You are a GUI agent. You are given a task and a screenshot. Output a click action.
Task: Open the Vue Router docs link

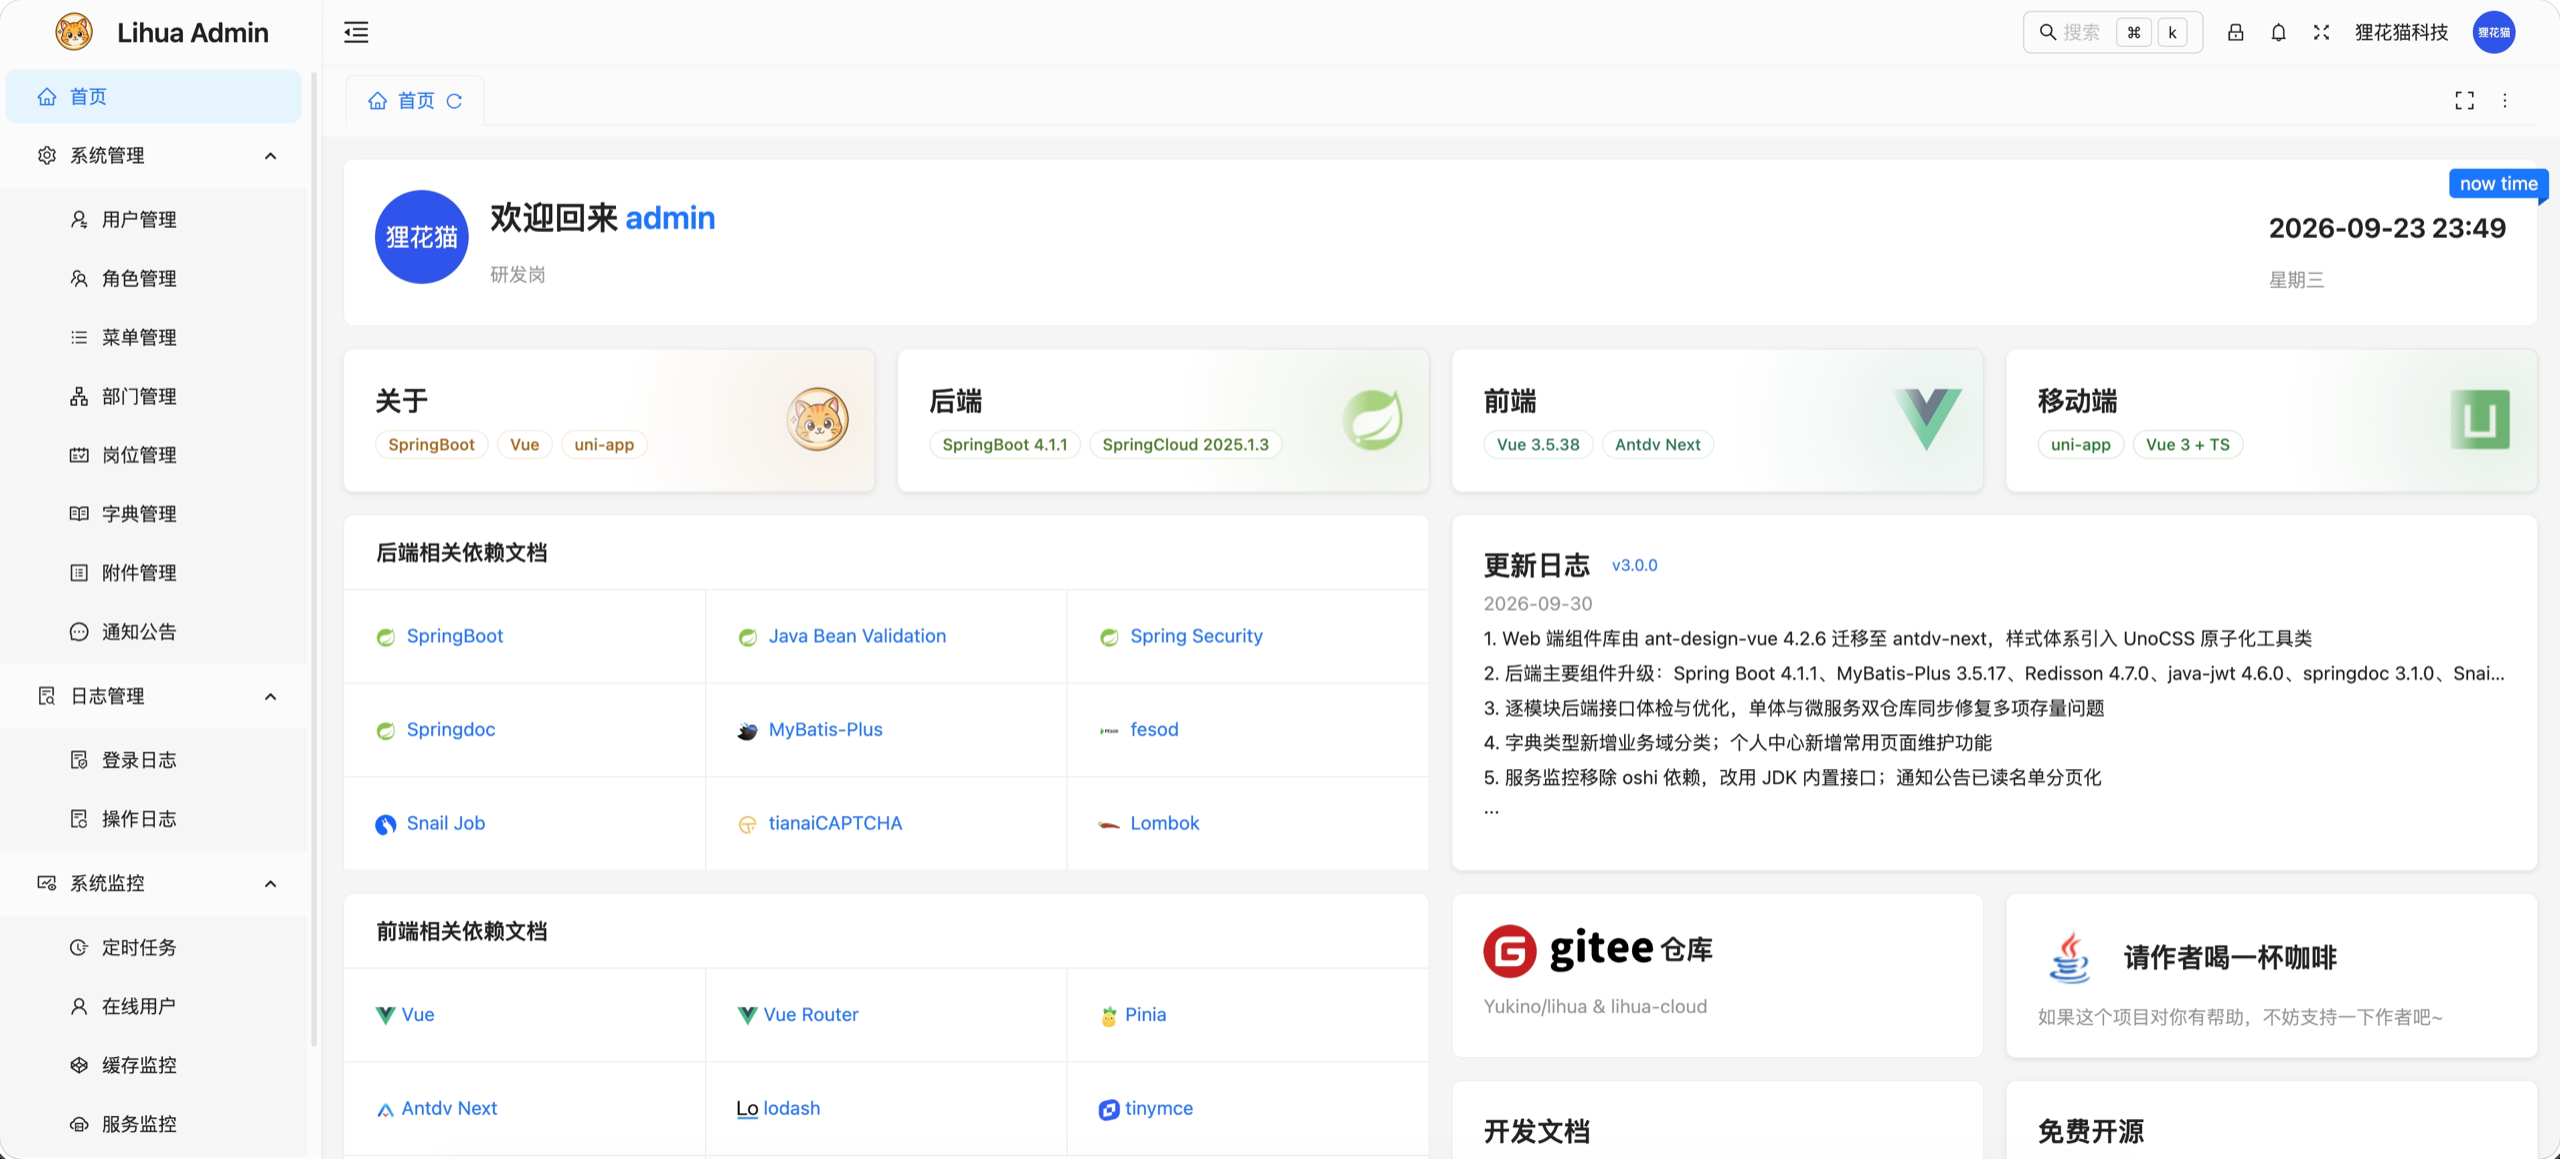(811, 1014)
